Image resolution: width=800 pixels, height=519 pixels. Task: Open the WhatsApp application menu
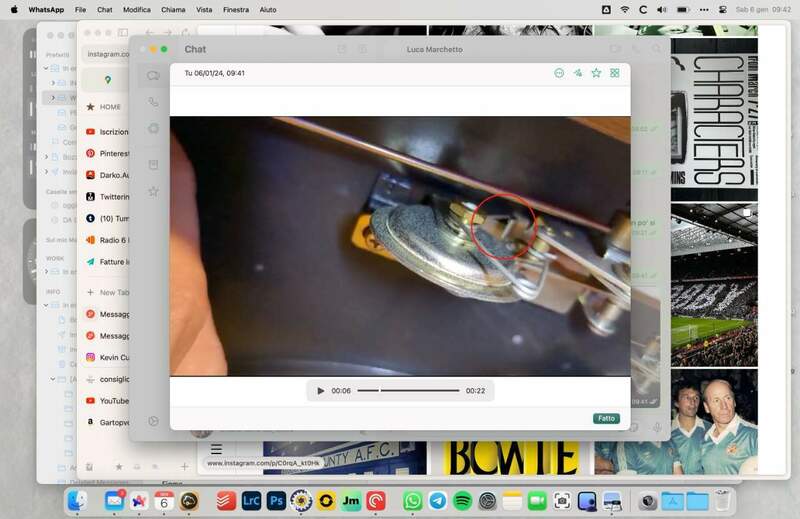click(x=46, y=10)
